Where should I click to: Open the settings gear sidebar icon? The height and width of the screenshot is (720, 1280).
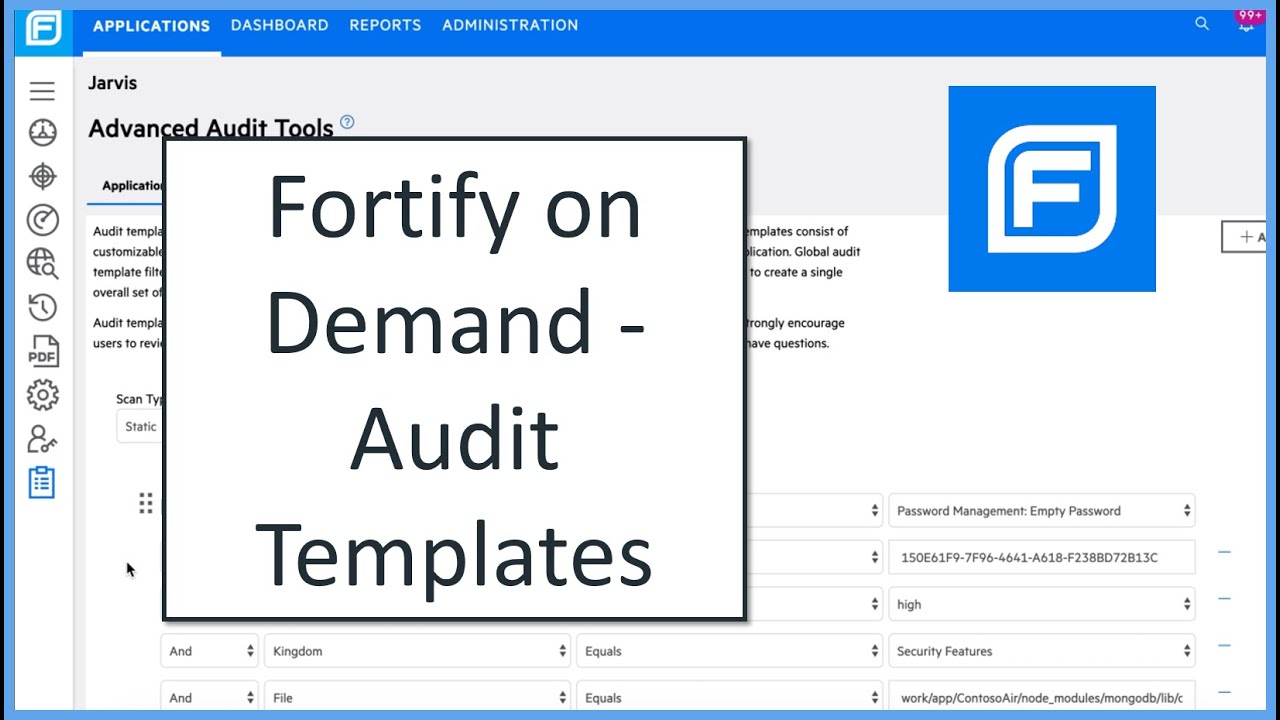coord(42,395)
